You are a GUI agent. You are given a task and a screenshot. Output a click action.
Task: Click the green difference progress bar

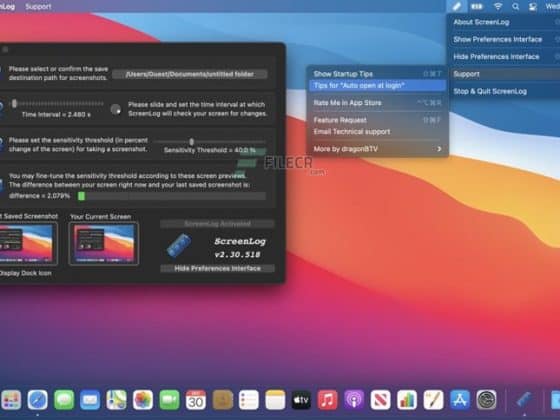[x=172, y=196]
